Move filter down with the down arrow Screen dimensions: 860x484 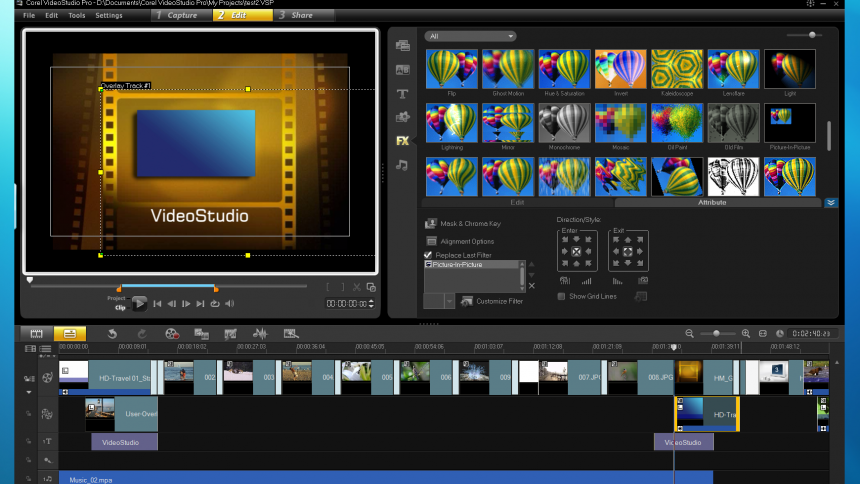pyautogui.click(x=531, y=275)
